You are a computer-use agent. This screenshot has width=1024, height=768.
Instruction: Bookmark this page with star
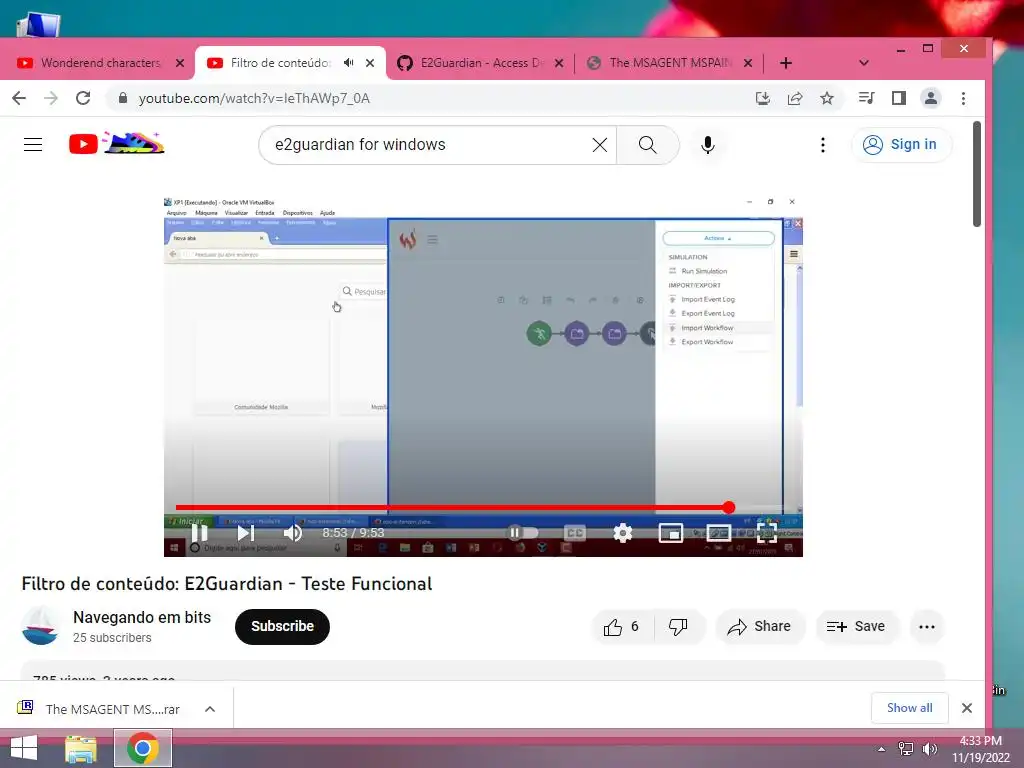(827, 98)
